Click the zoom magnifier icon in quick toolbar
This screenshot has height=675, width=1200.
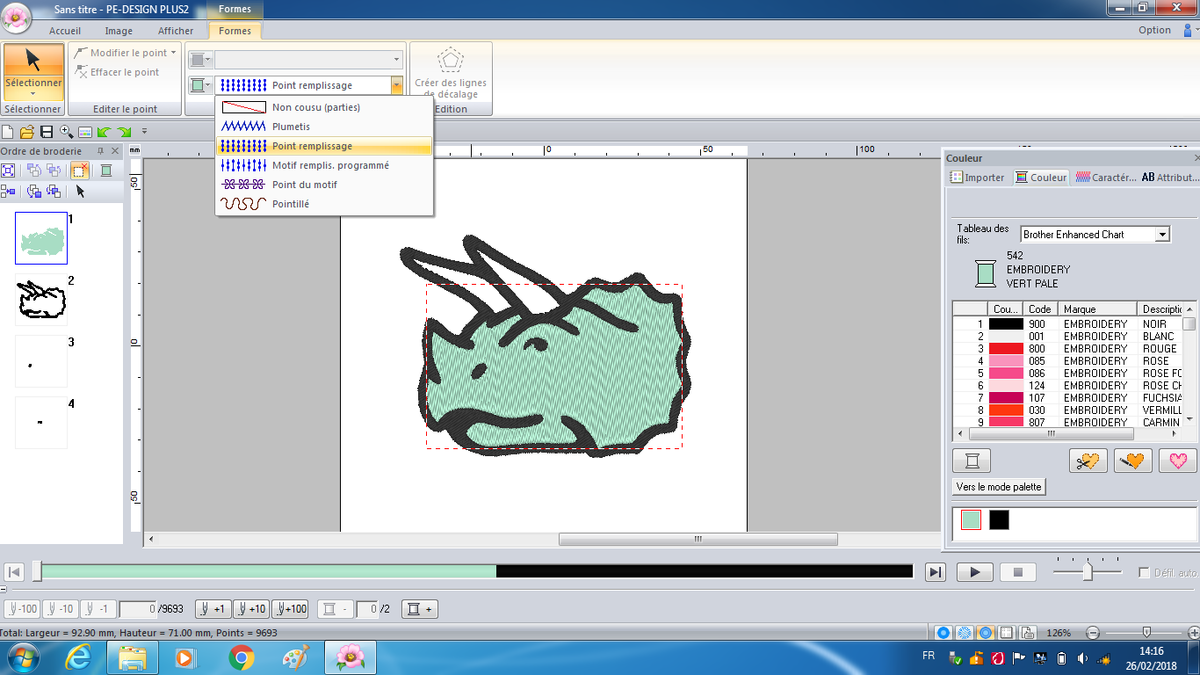[x=66, y=132]
